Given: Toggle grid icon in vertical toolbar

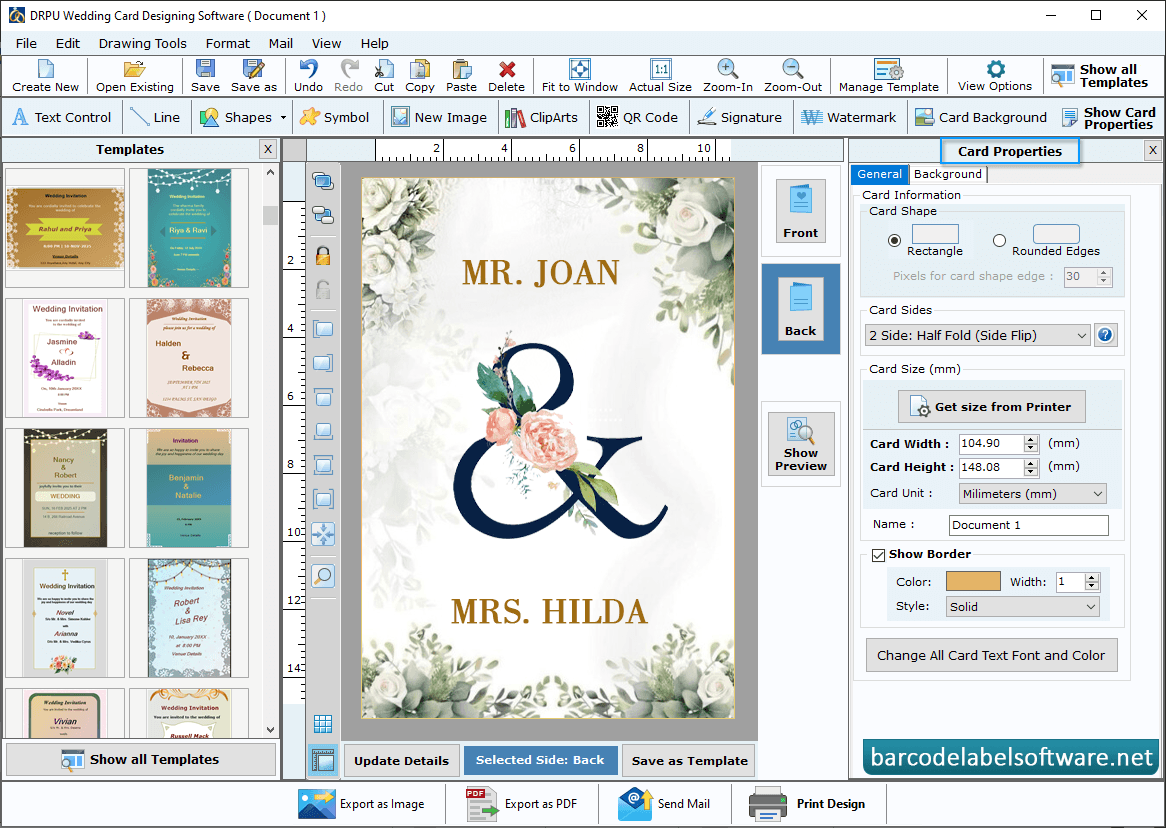Looking at the screenshot, I should pyautogui.click(x=323, y=724).
